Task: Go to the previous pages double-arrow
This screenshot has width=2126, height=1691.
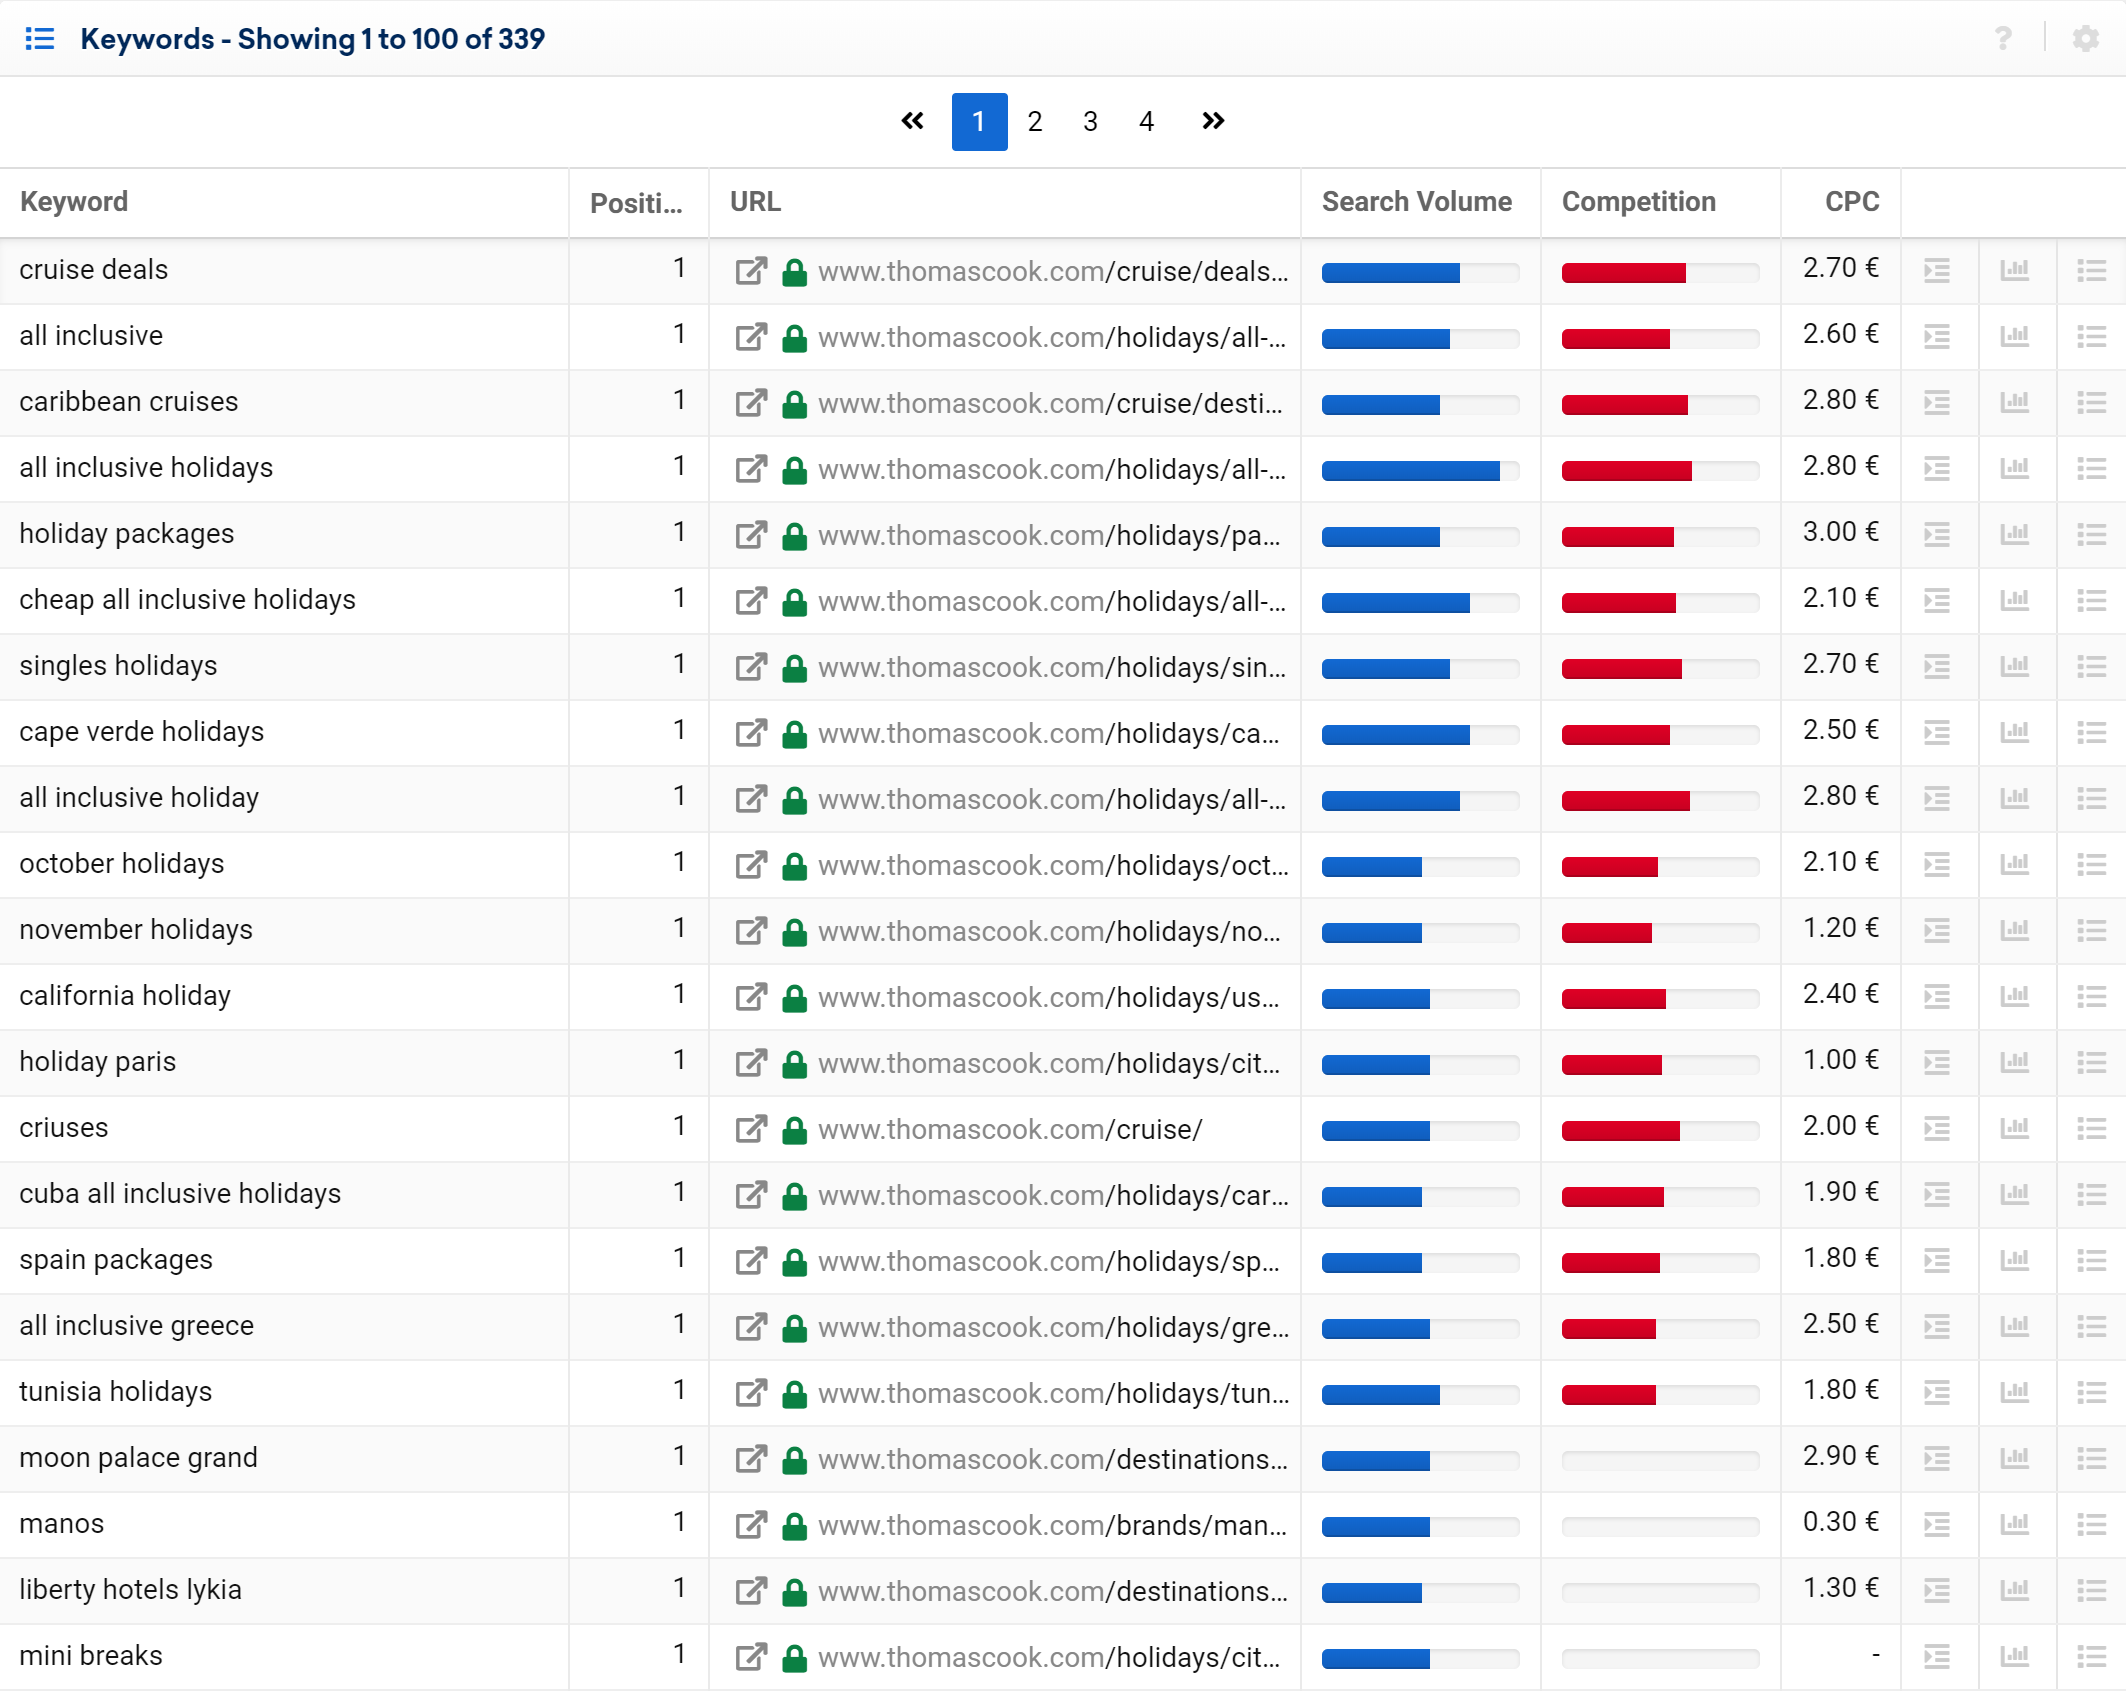Action: pyautogui.click(x=912, y=121)
